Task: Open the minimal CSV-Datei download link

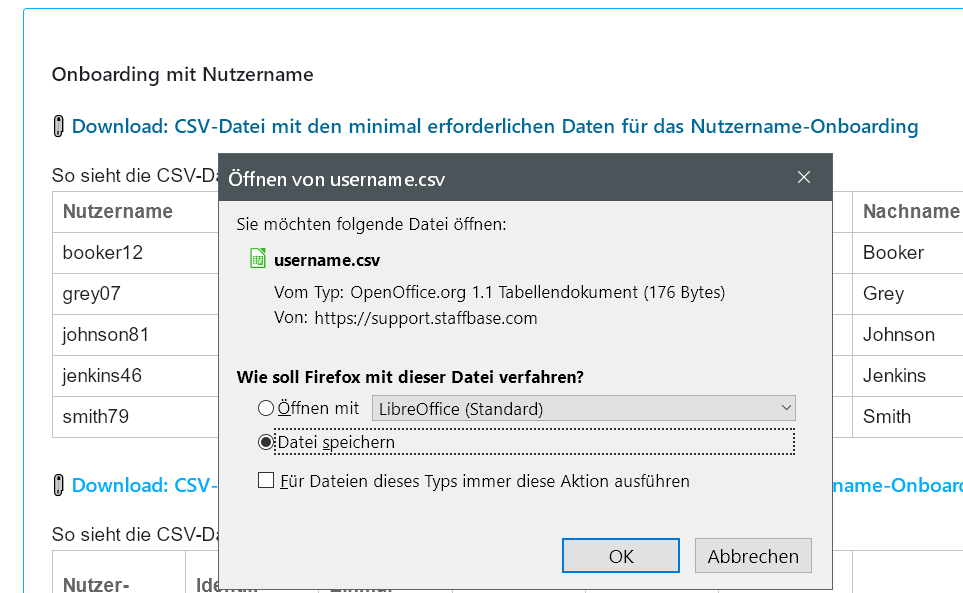Action: pos(495,127)
